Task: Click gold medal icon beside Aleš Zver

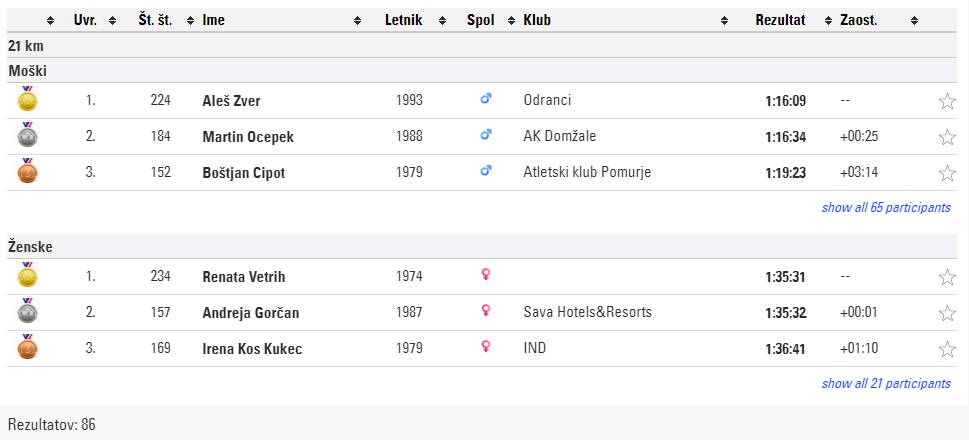Action: point(27,99)
